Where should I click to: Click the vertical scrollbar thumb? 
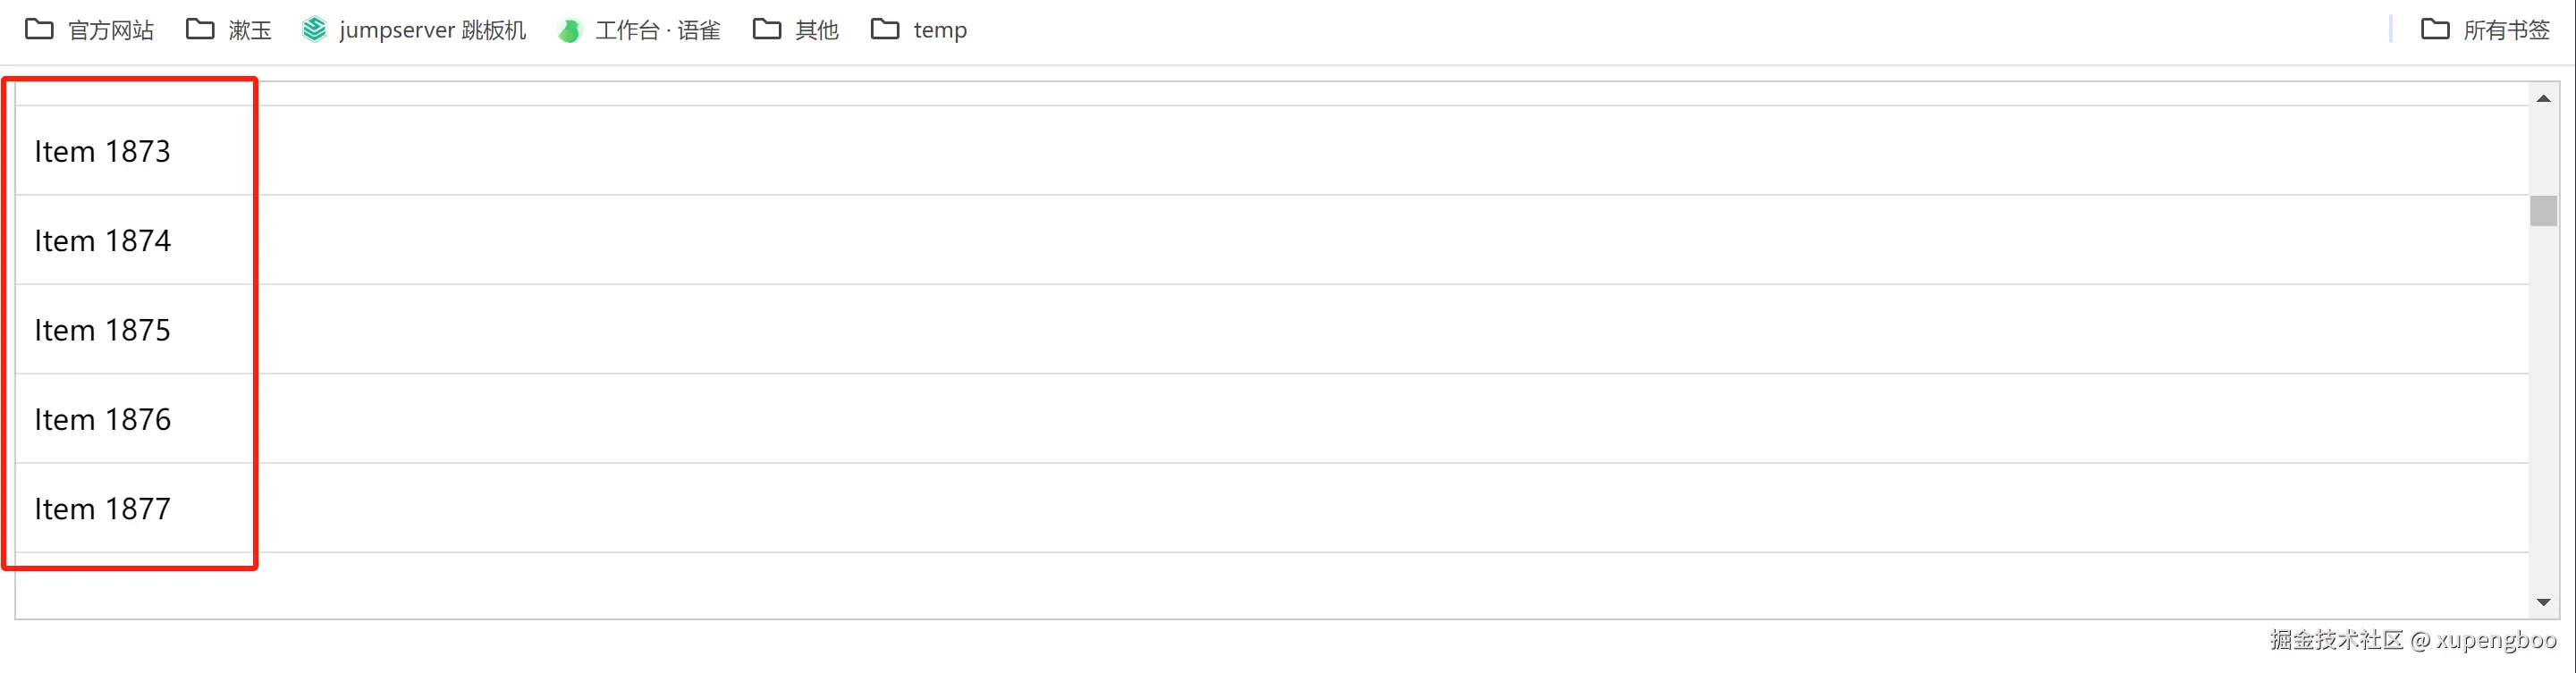tap(2543, 211)
